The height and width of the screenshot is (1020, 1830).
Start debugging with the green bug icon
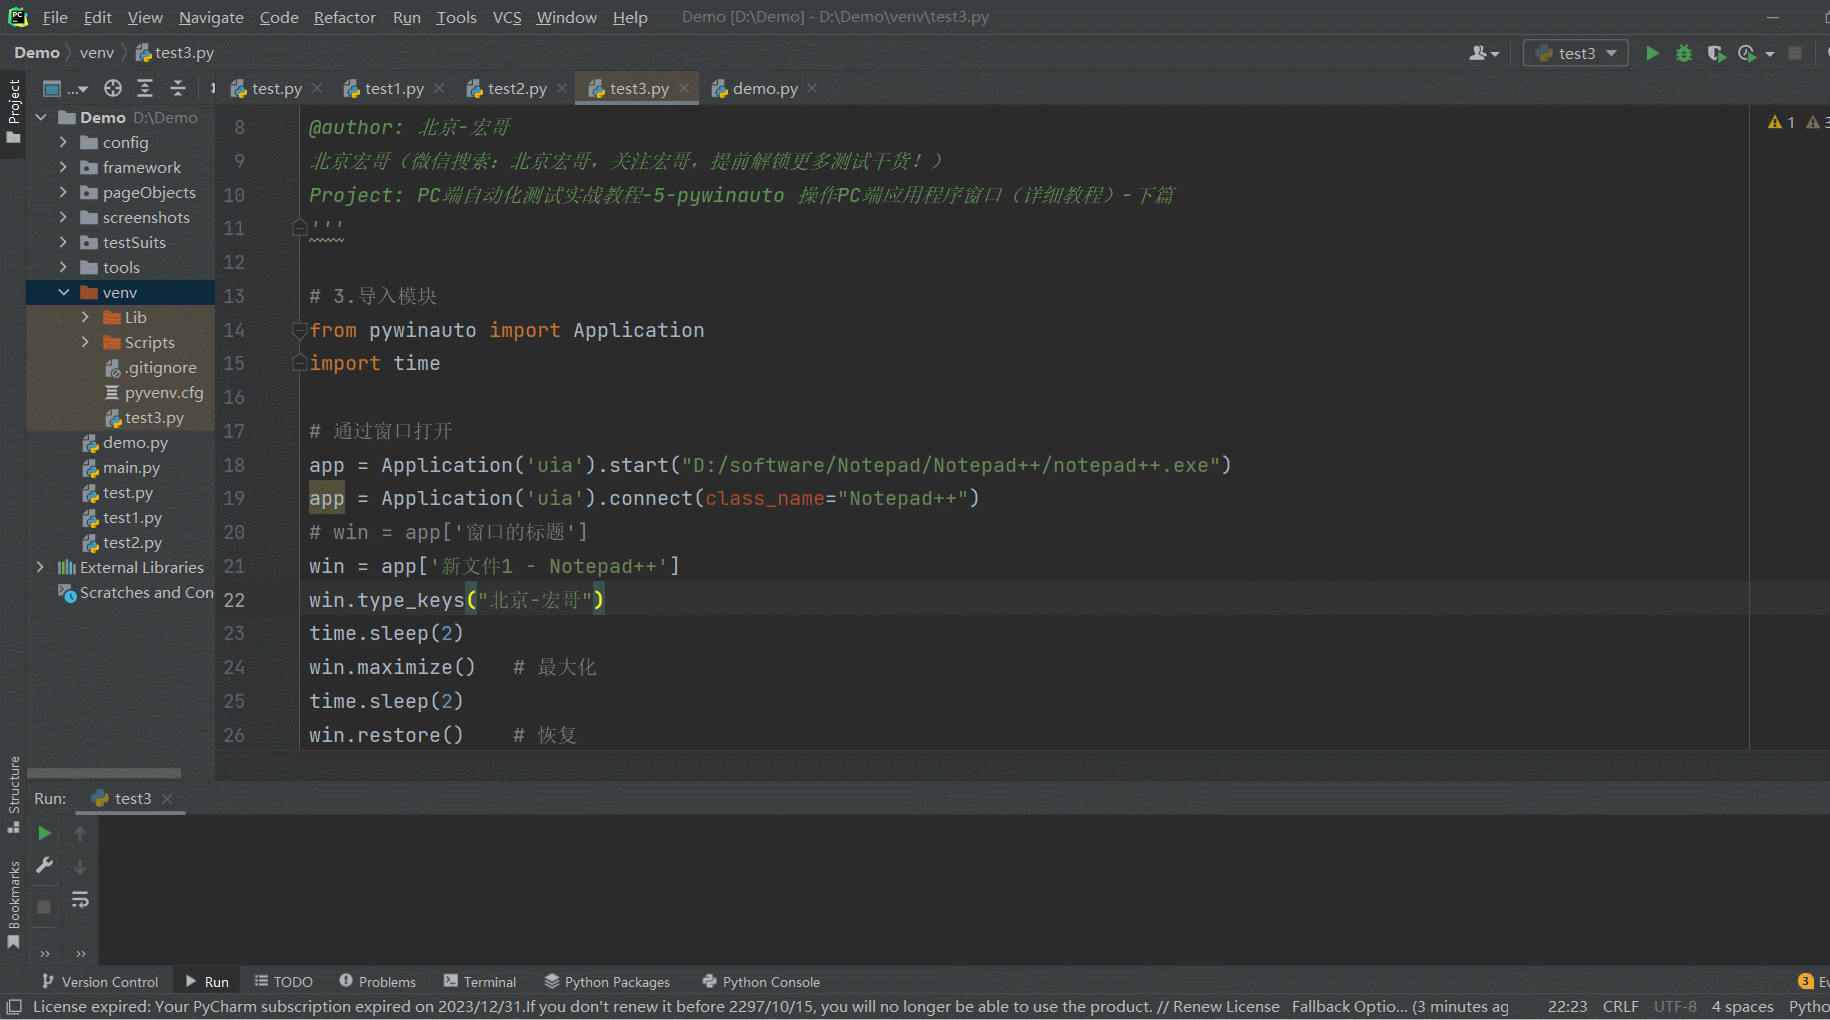[x=1684, y=53]
